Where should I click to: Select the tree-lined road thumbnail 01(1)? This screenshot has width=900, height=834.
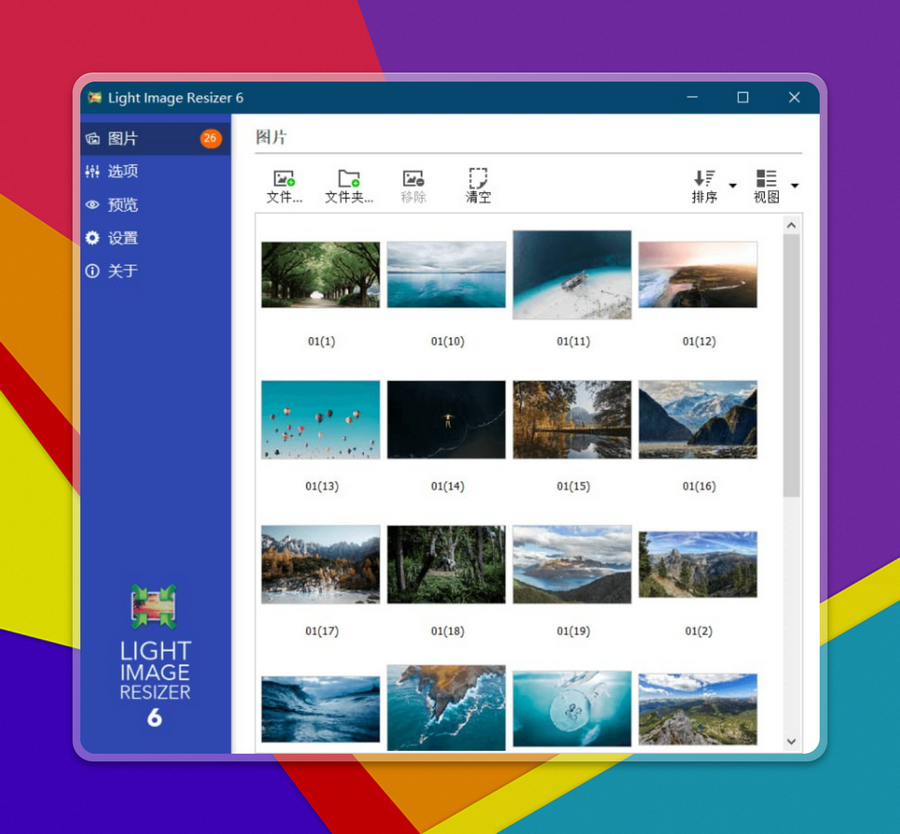321,274
